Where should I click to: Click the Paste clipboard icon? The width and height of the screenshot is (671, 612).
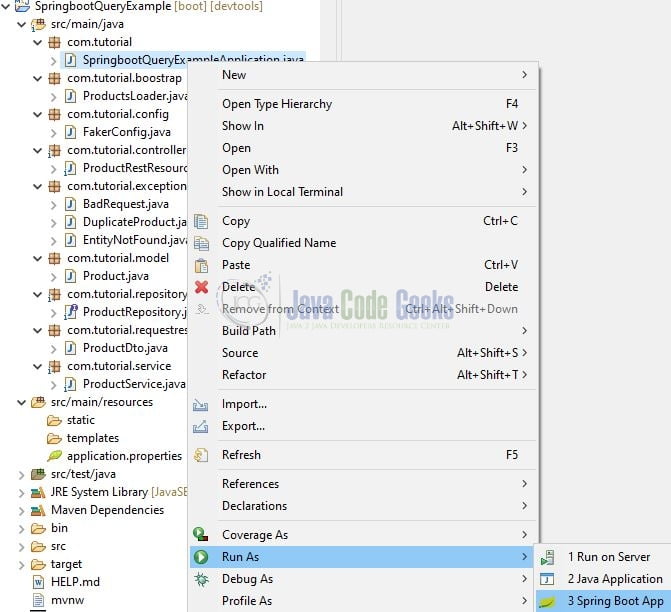pos(201,265)
